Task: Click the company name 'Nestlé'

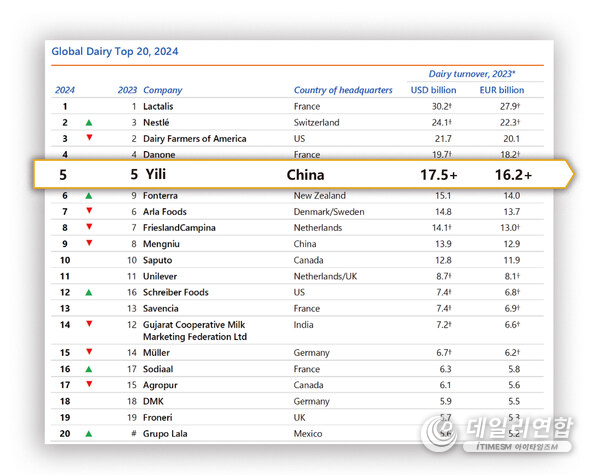Action: [156, 123]
